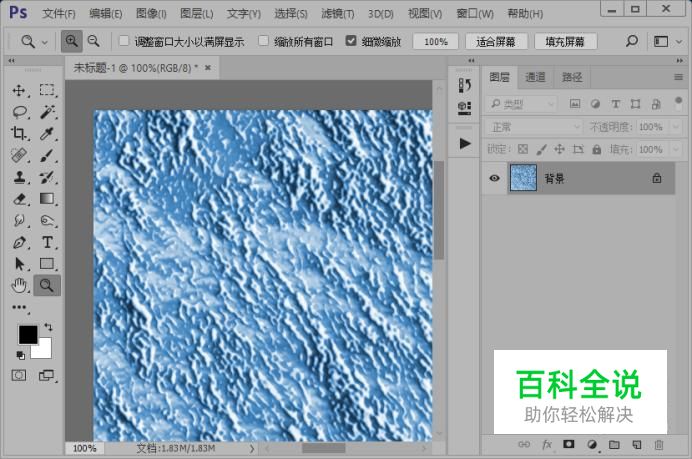Open the 滤镜(T) menu
Screen dimensions: 692x459
(338, 14)
